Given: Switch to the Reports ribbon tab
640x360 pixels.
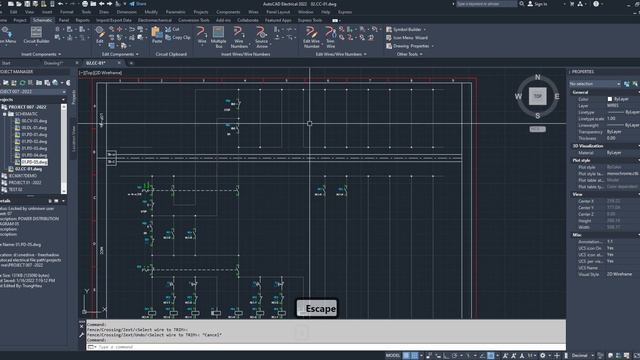Looking at the screenshot, I should pyautogui.click(x=82, y=20).
